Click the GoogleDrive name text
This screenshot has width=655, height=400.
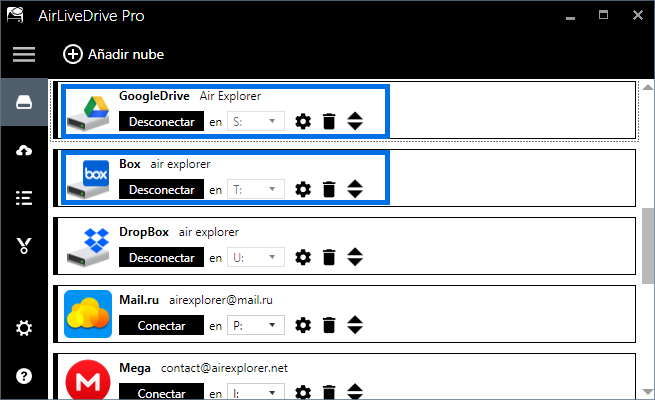click(x=154, y=96)
